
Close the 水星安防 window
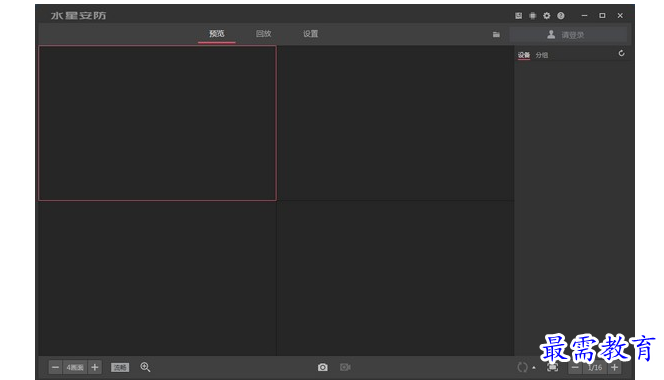[620, 16]
